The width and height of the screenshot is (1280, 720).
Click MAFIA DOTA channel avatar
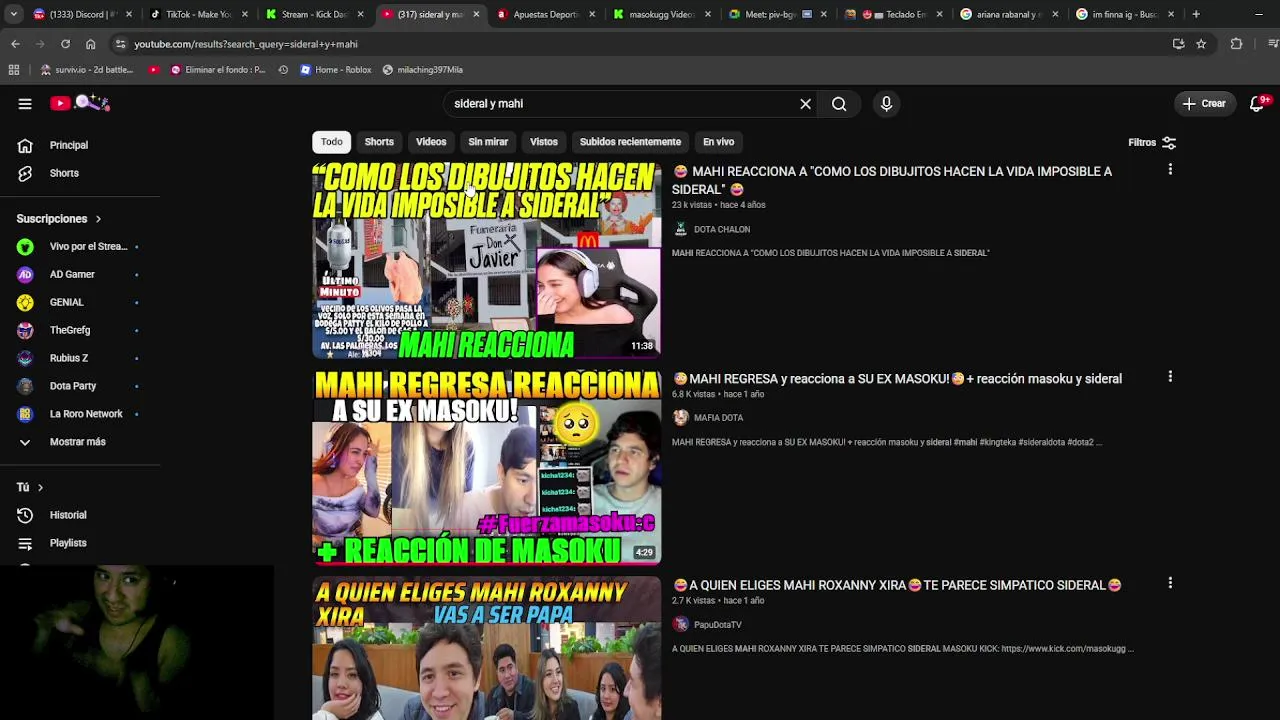tap(681, 418)
